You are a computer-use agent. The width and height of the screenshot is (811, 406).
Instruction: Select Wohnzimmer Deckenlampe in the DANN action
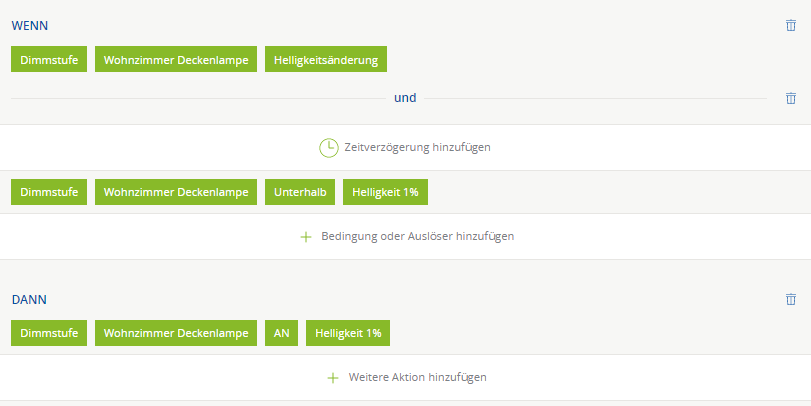(x=176, y=333)
